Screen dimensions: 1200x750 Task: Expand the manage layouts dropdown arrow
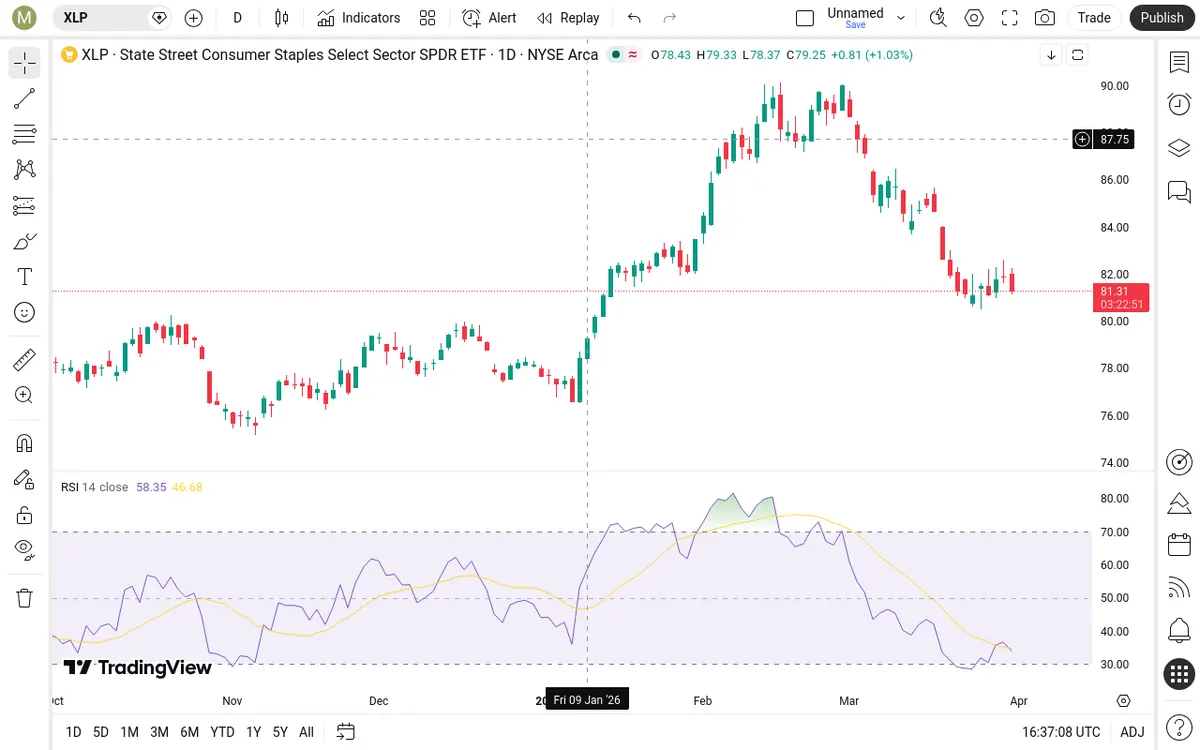[x=901, y=17]
